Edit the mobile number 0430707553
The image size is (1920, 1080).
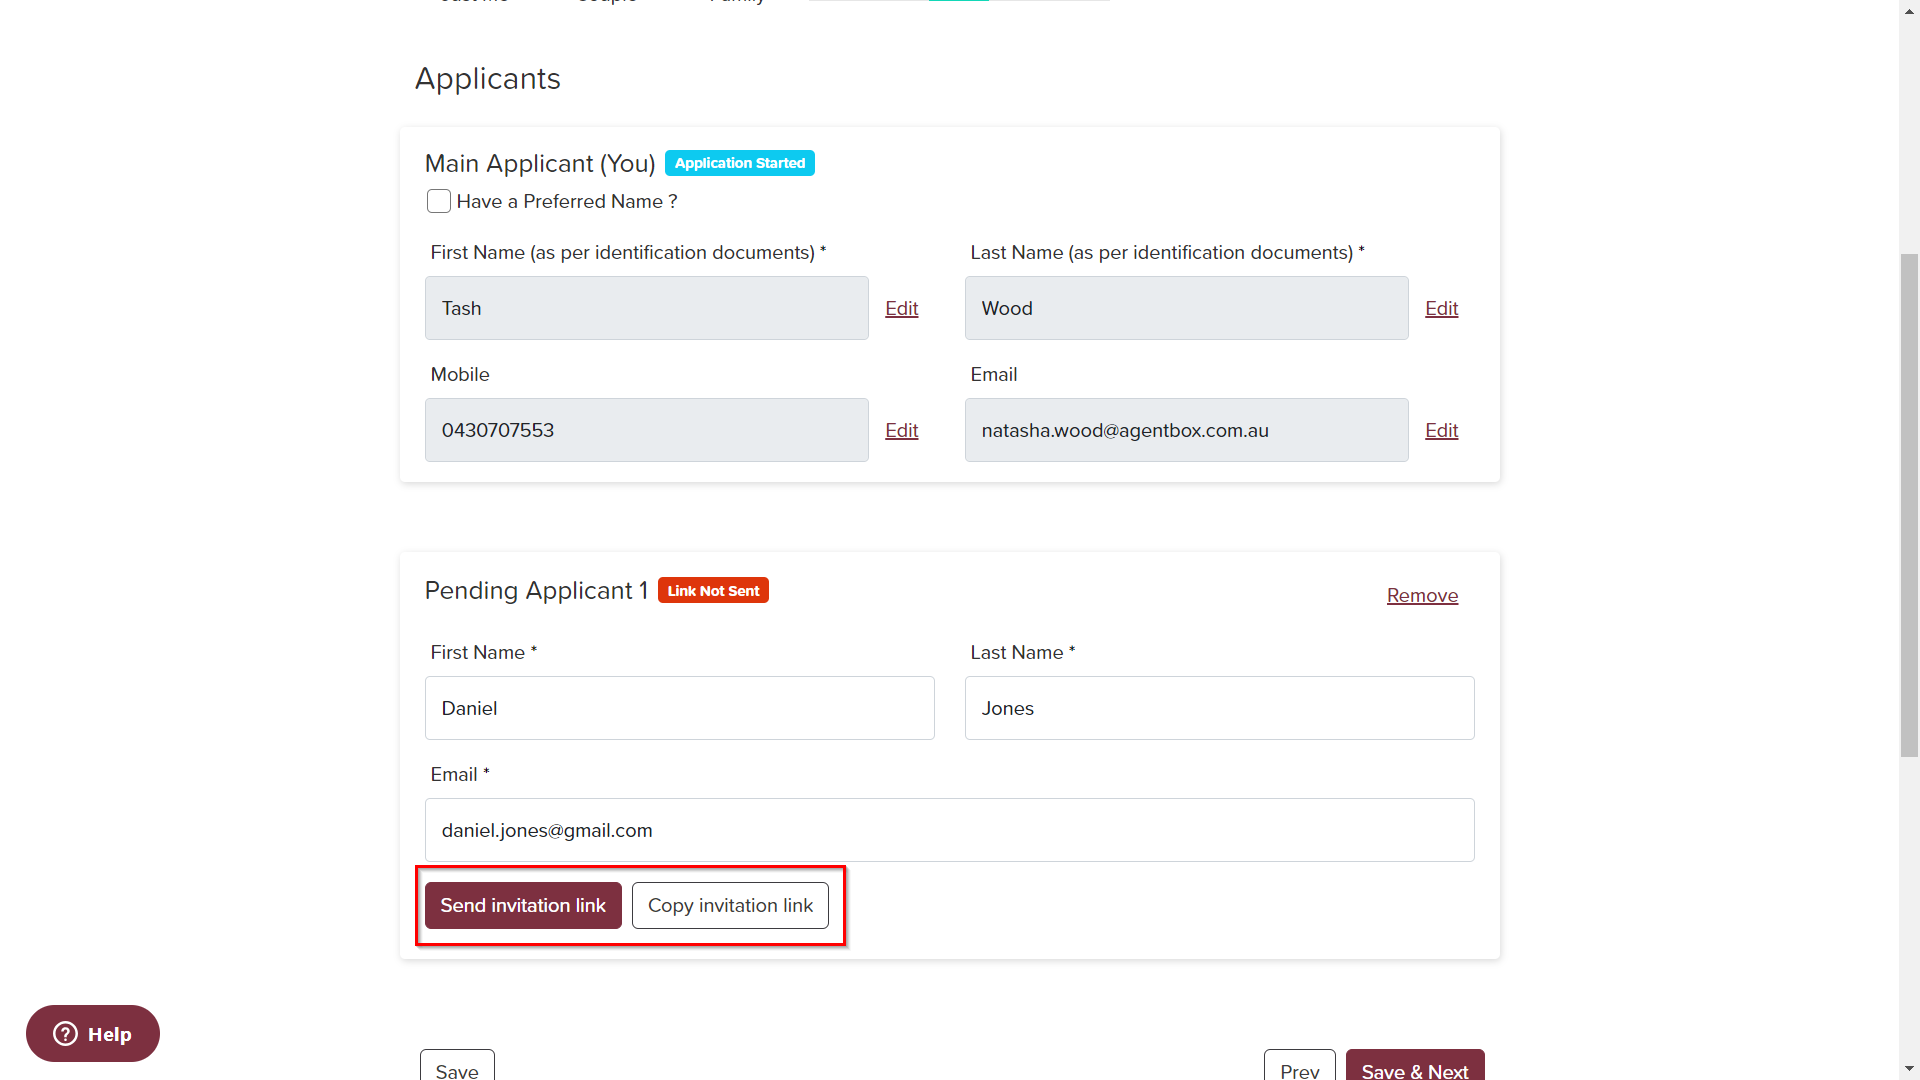[901, 430]
